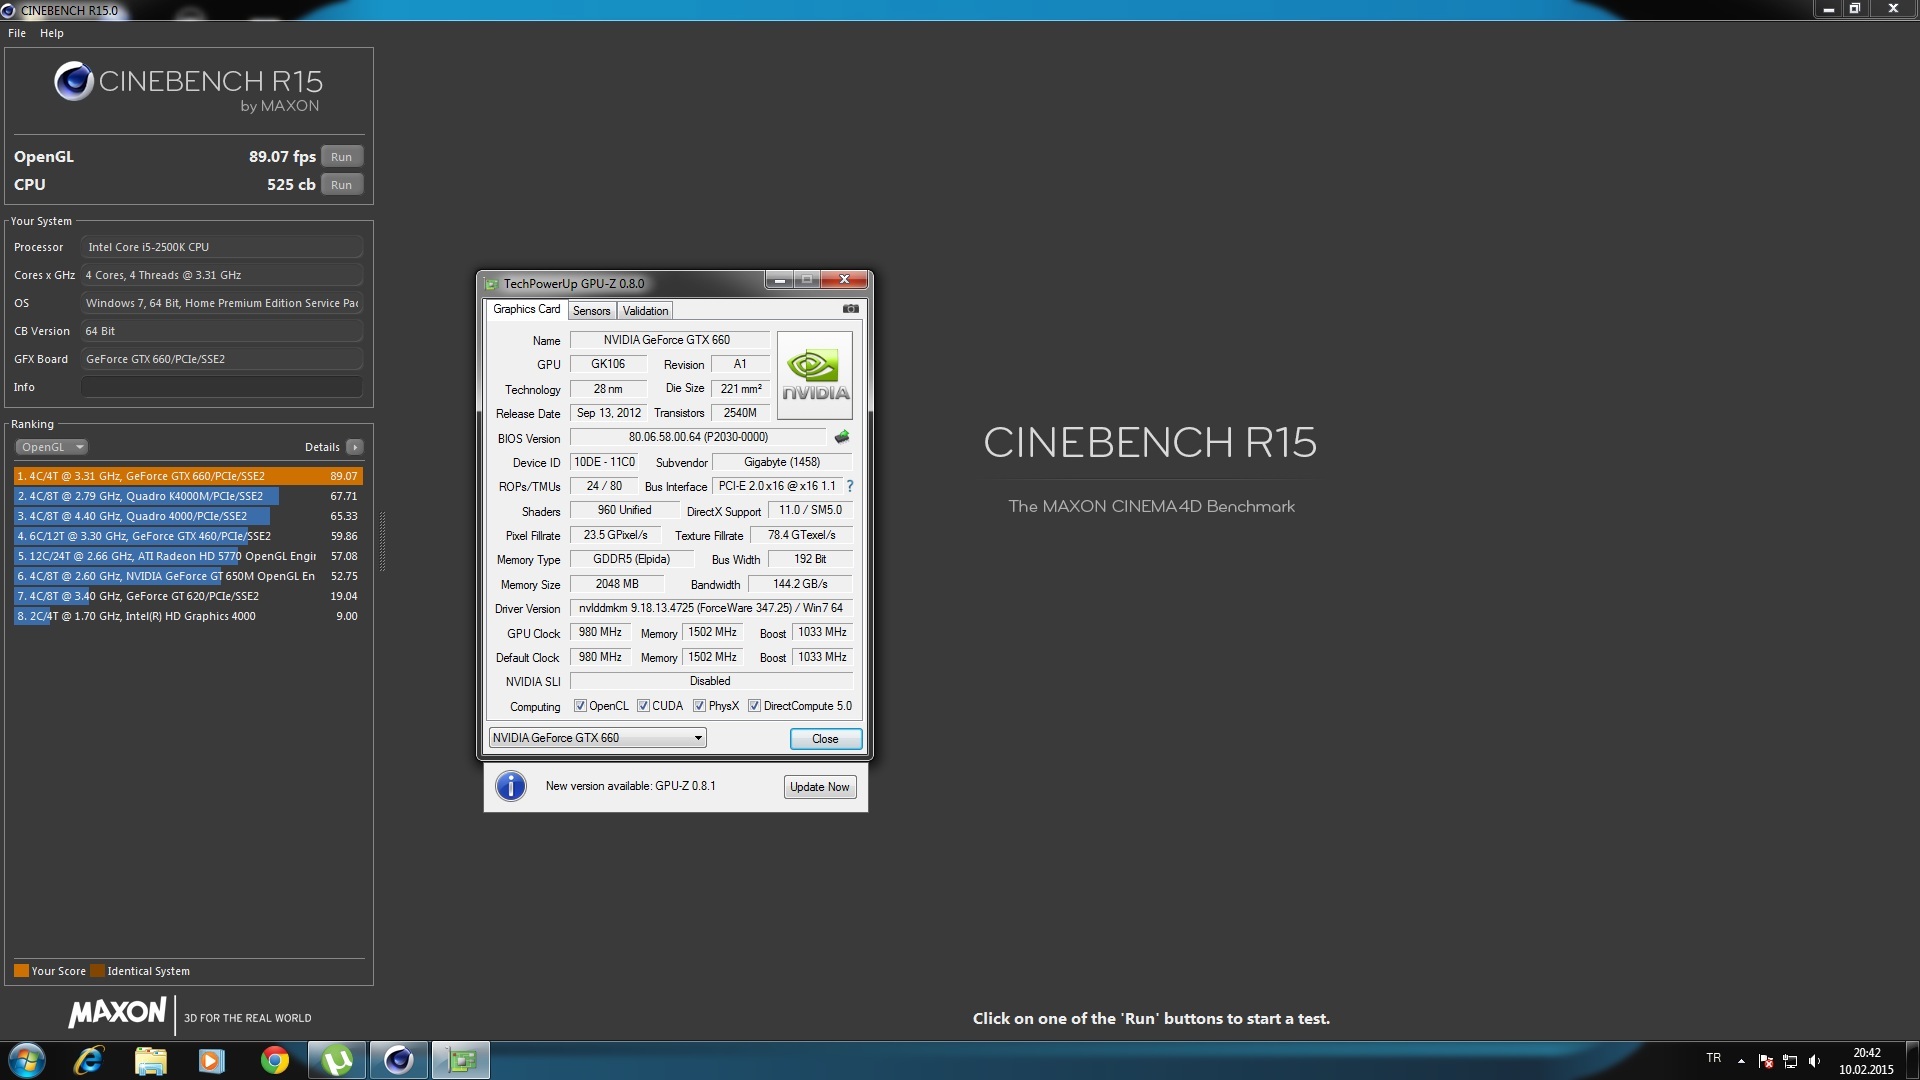Click the GPU-Z NVIDIA logo icon
1920x1080 pixels.
(814, 372)
